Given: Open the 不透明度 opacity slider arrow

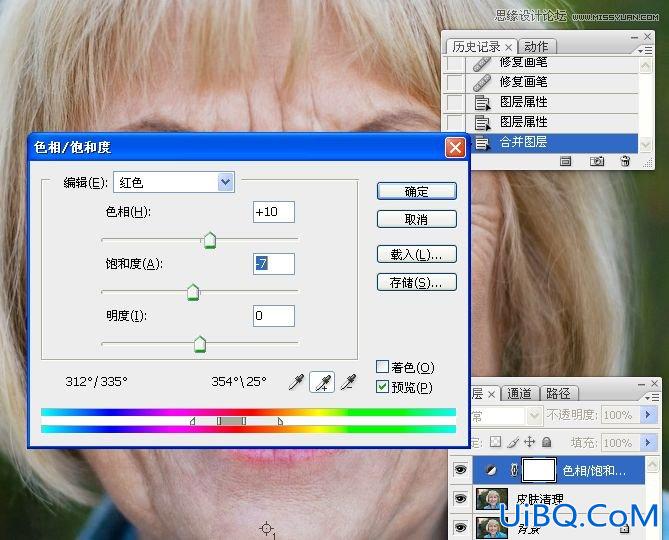Looking at the screenshot, I should (x=649, y=415).
